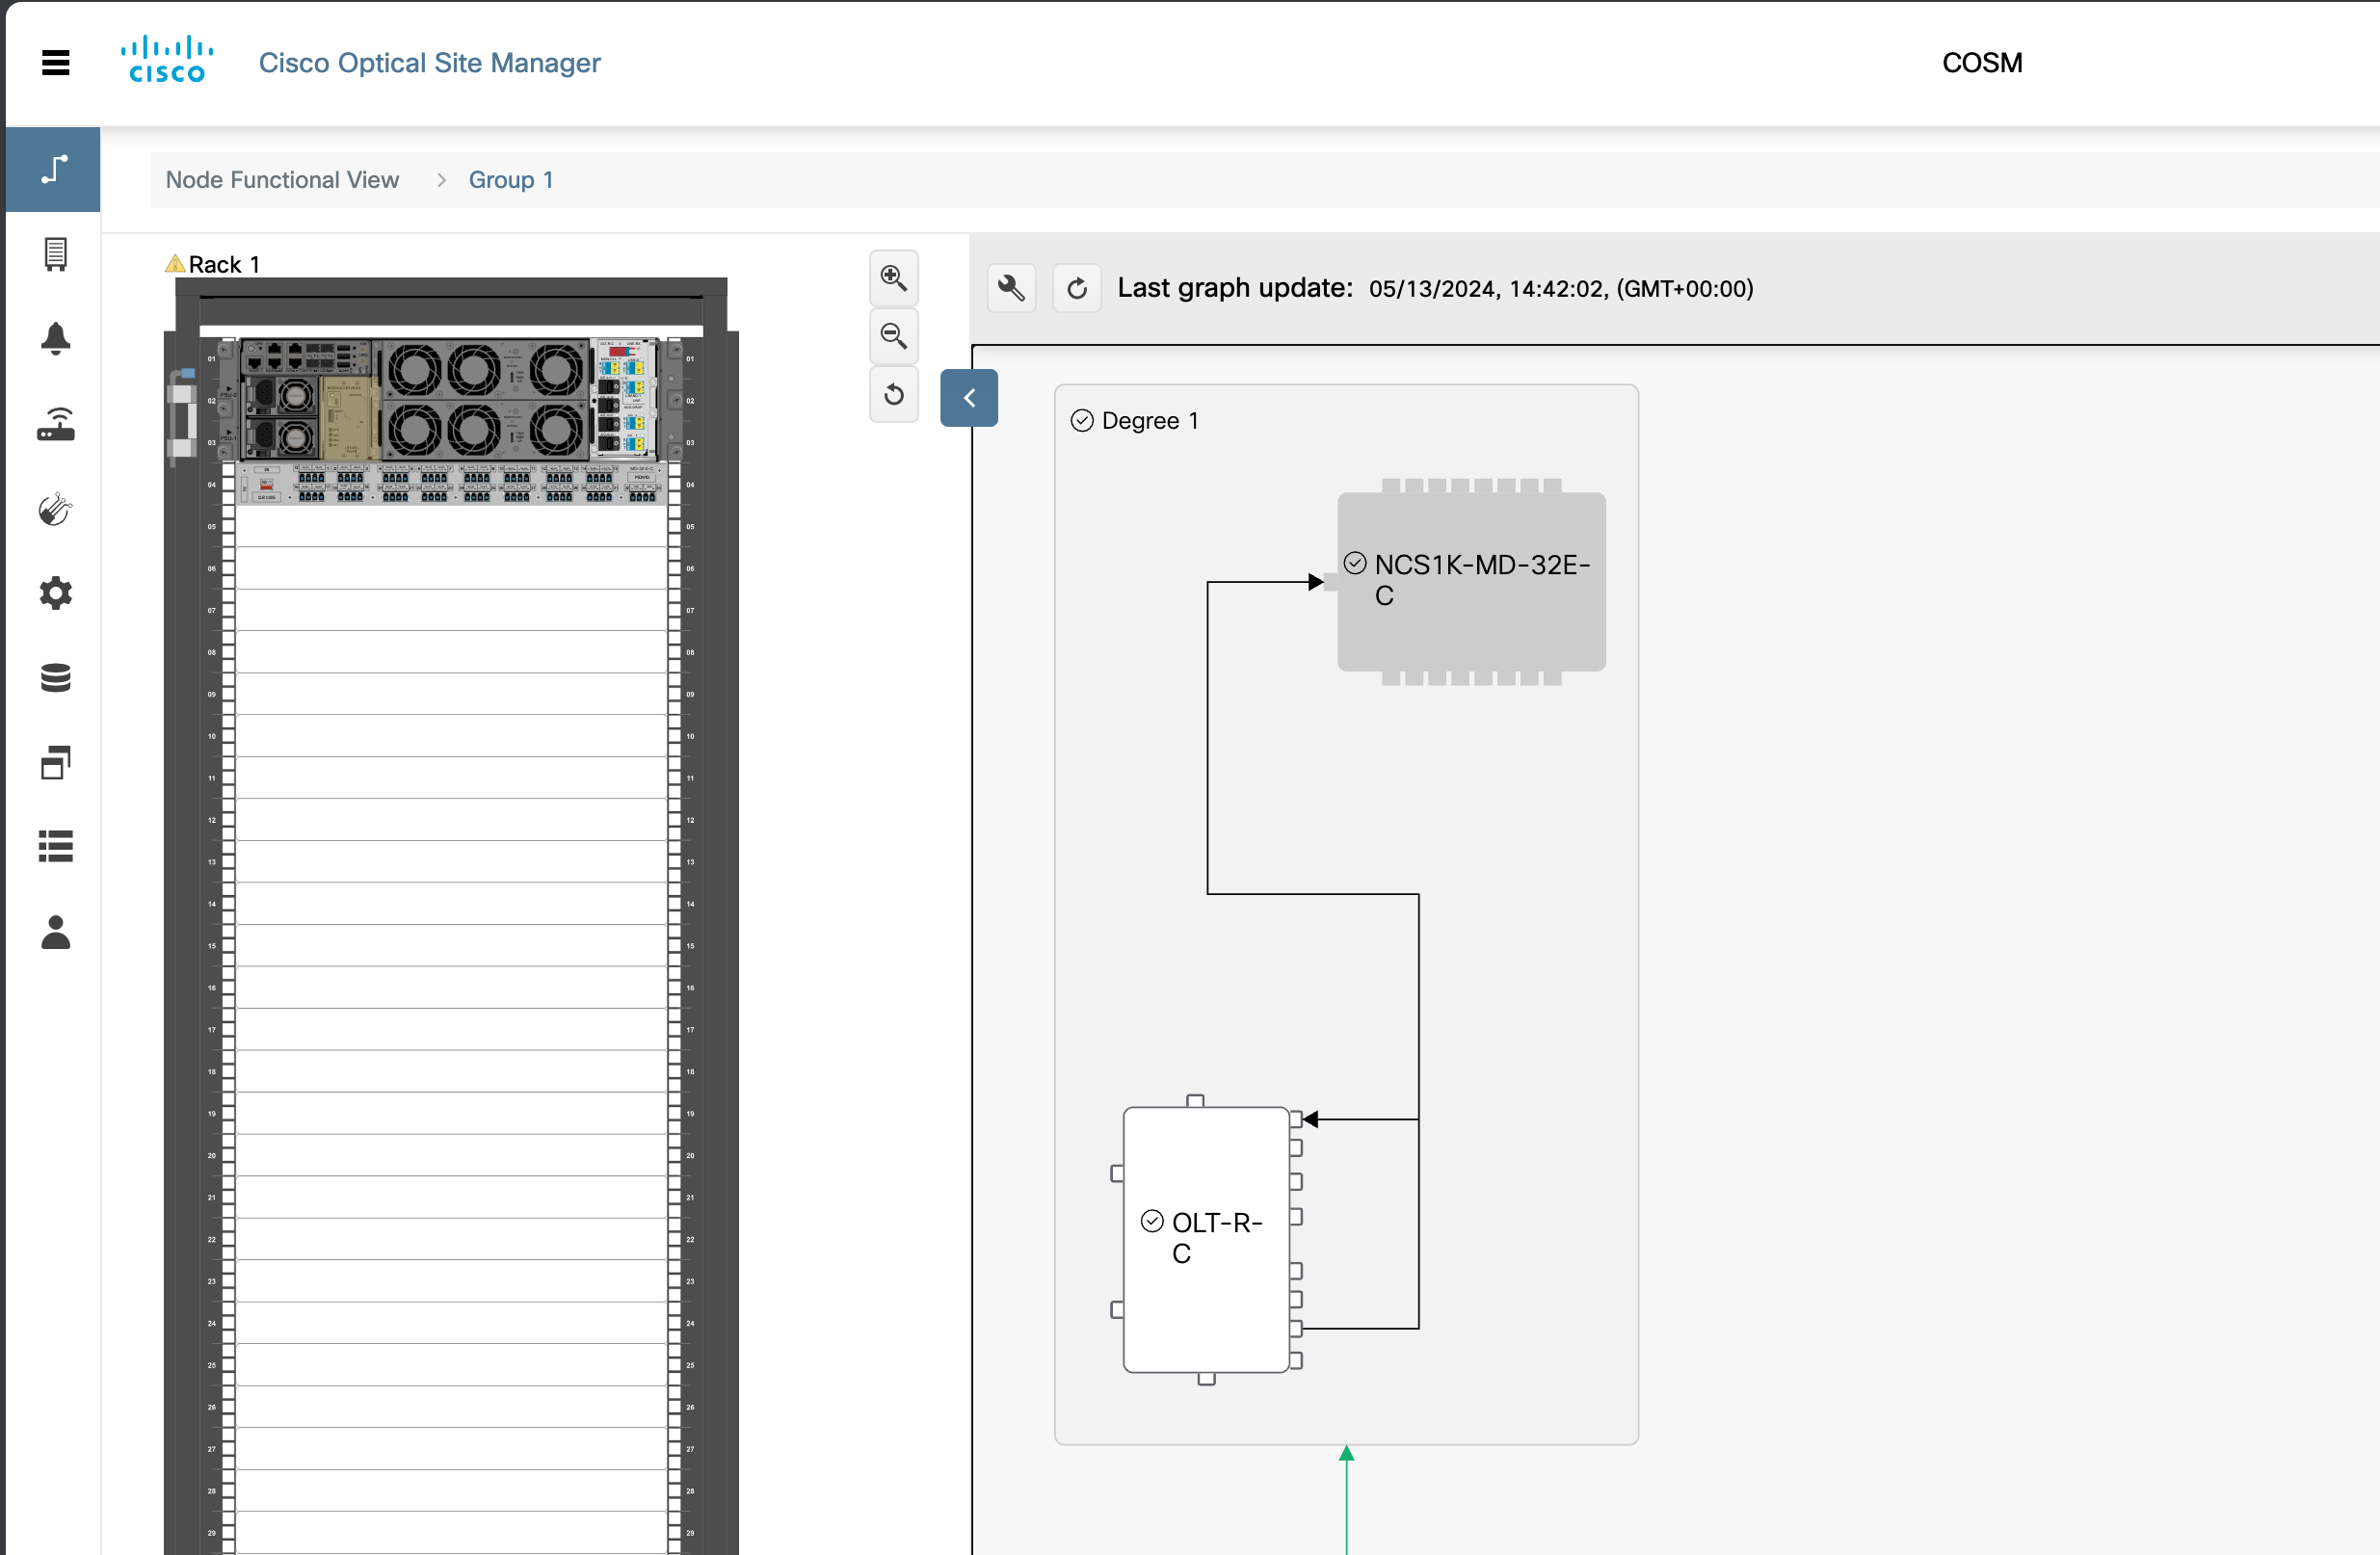Viewport: 2380px width, 1555px height.
Task: Reset the rack view rotation
Action: [x=893, y=394]
